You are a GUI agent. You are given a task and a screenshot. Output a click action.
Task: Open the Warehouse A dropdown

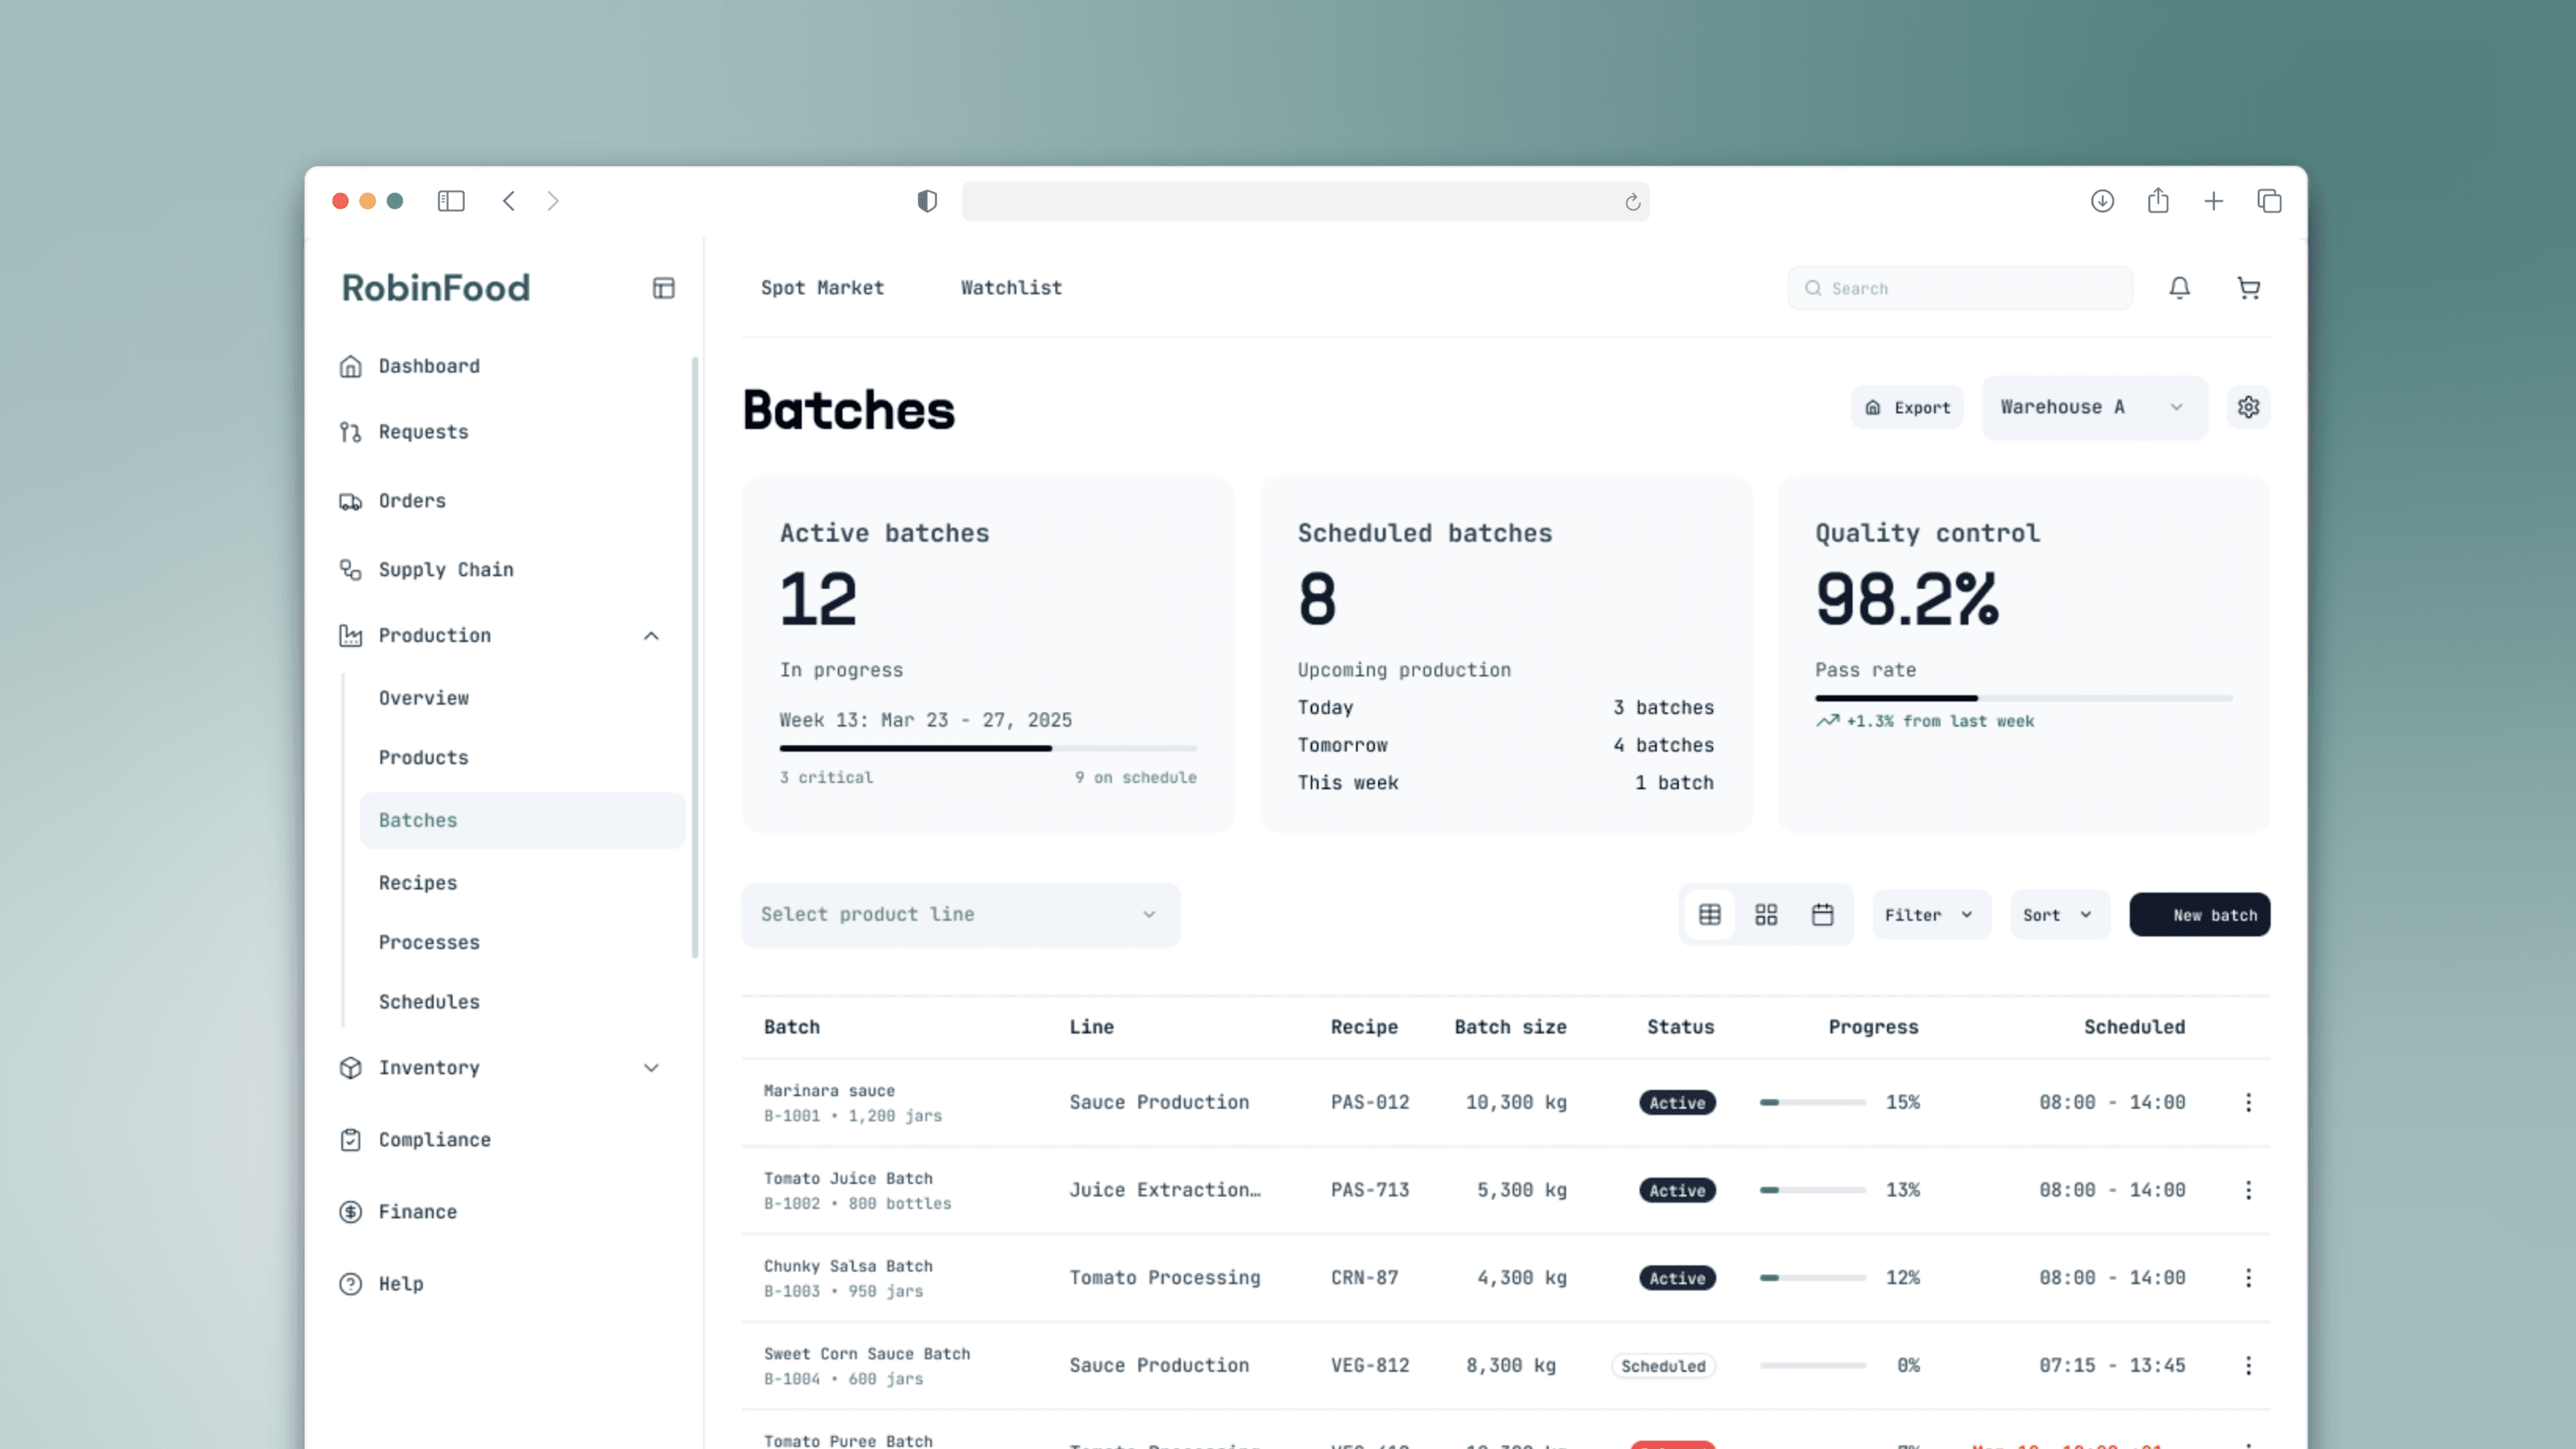pyautogui.click(x=2094, y=407)
